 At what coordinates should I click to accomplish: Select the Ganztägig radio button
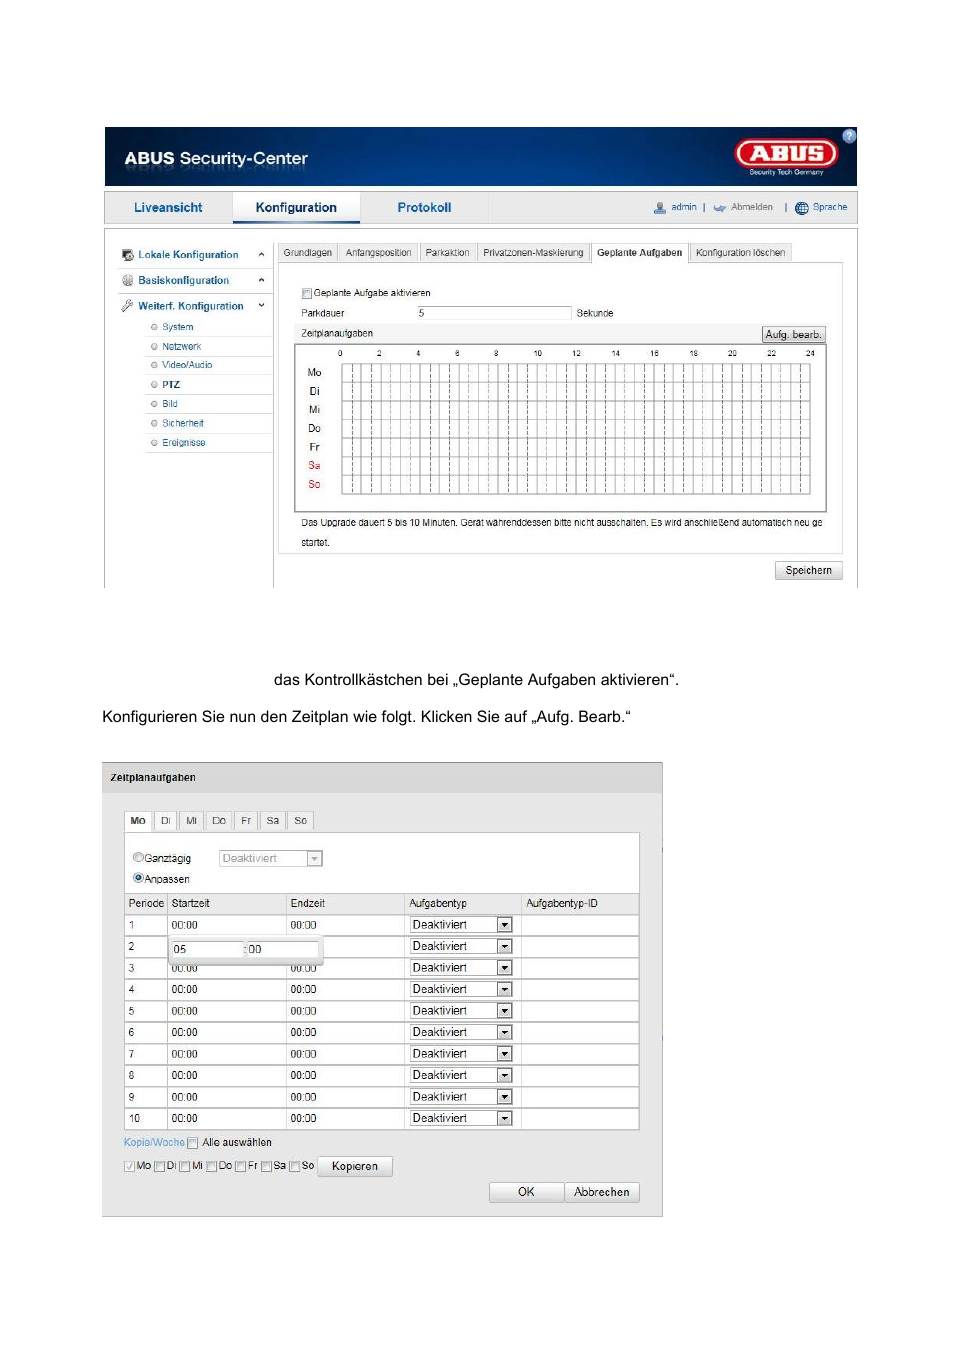coord(138,857)
